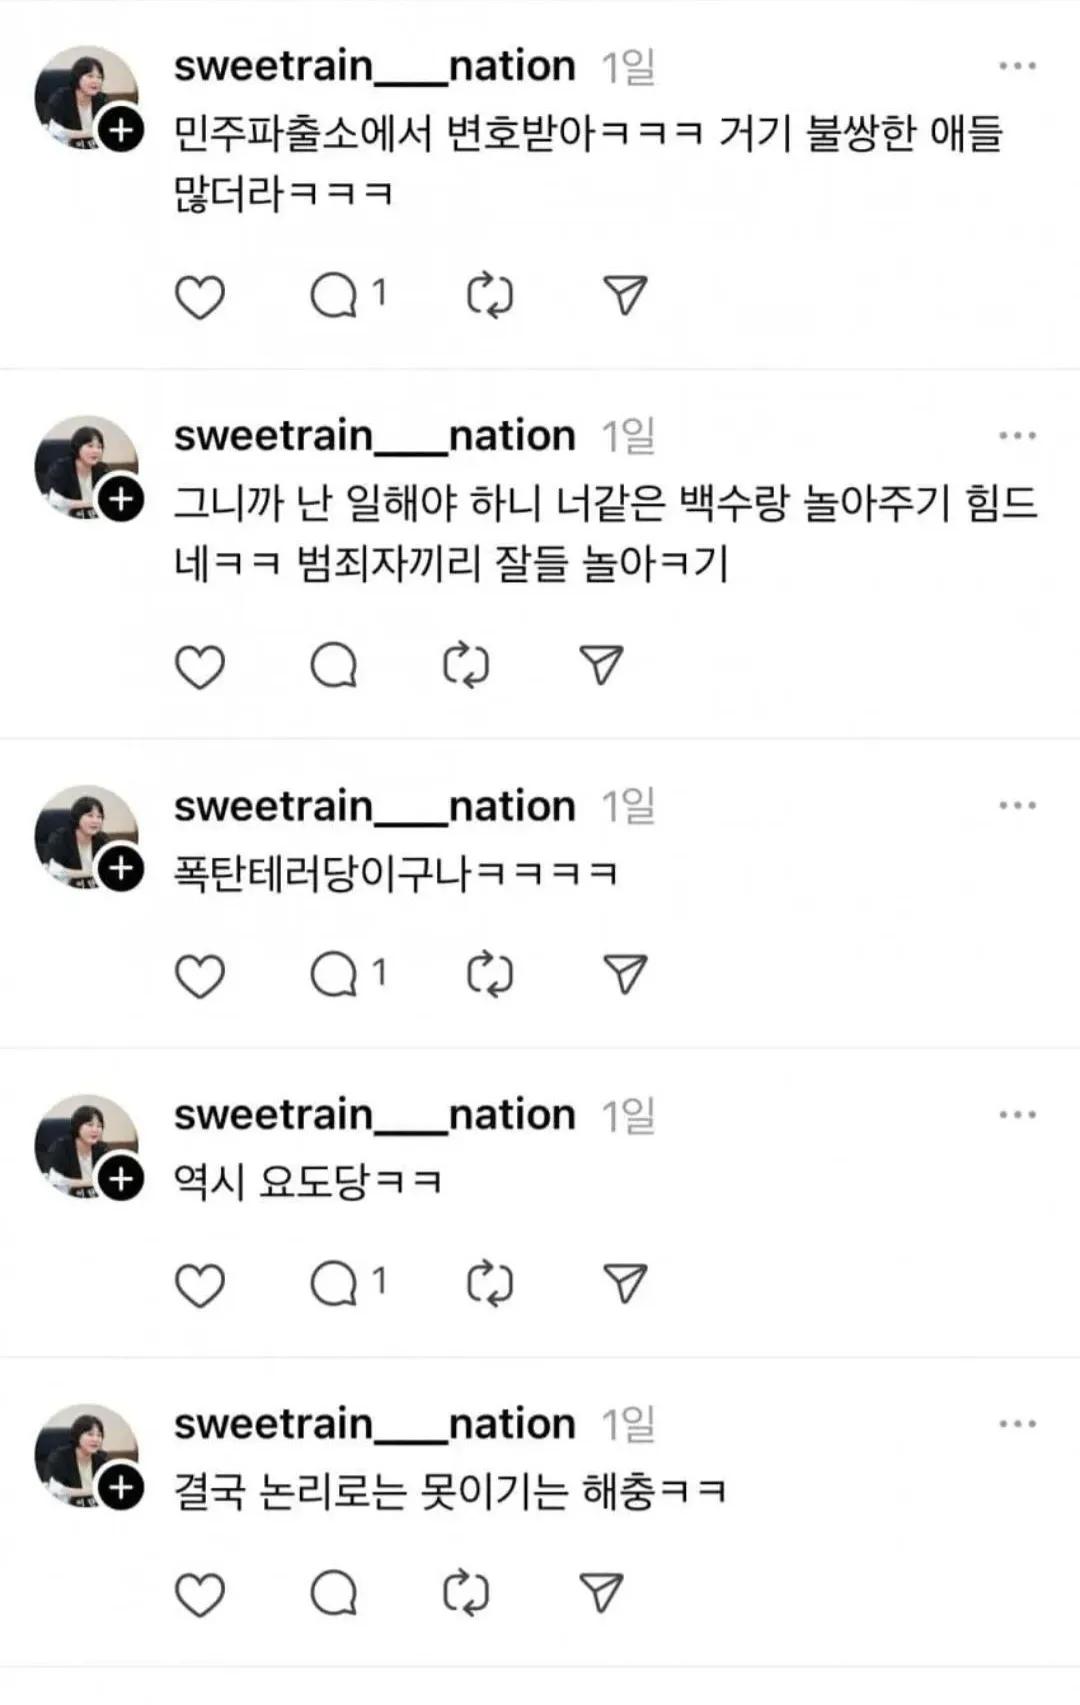1080x1705 pixels.
Task: Open the post text about 논리로는 못이기는
Action: 449,1492
